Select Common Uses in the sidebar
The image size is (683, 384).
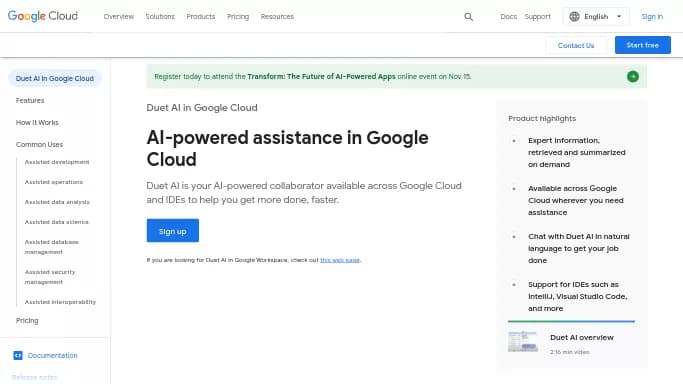click(39, 144)
